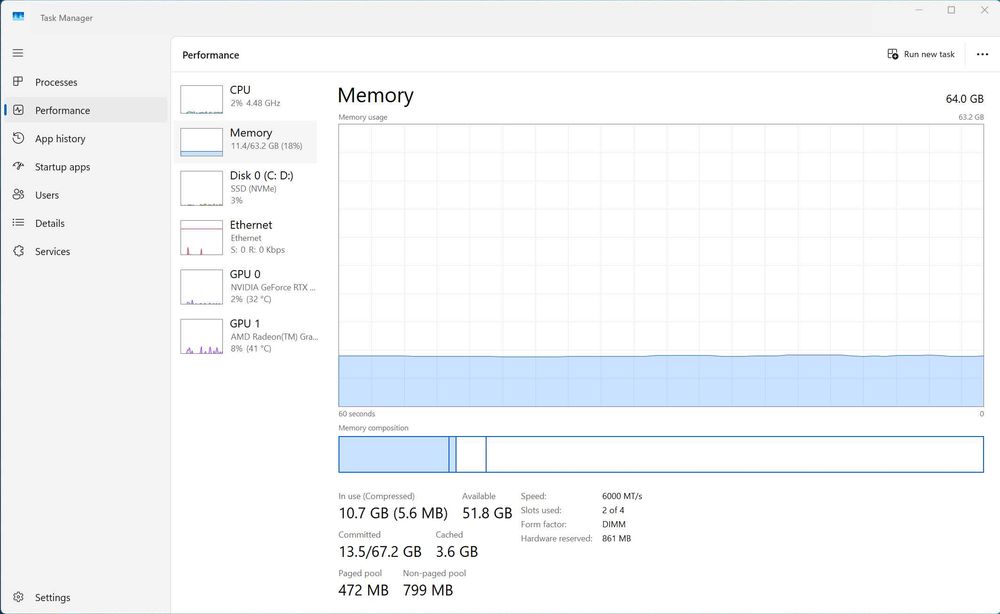Click the Users people icon
Viewport: 1000px width, 614px height.
coord(18,194)
